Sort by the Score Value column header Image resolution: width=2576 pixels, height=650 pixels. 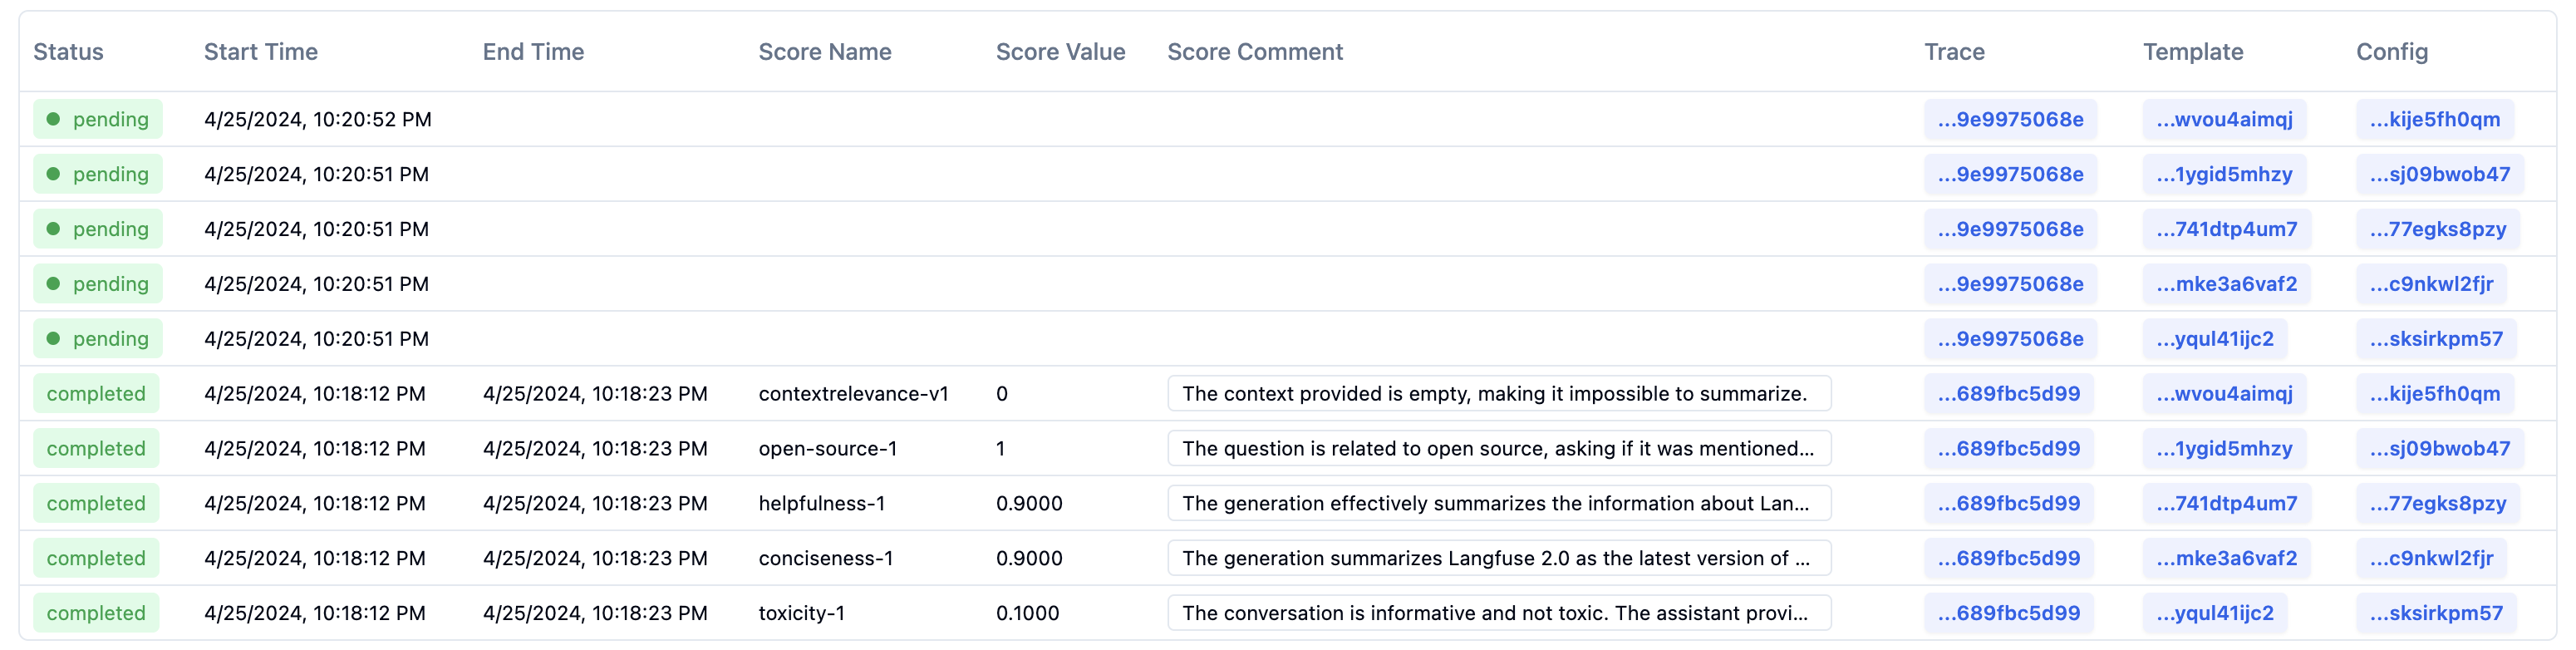1059,52
